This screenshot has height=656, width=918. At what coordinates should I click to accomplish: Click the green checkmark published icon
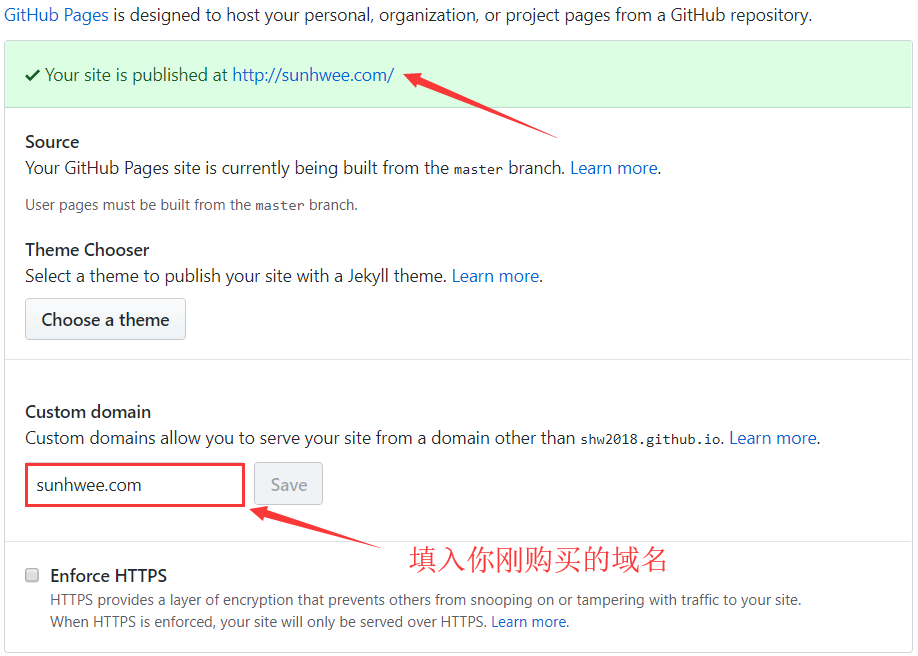pos(33,75)
